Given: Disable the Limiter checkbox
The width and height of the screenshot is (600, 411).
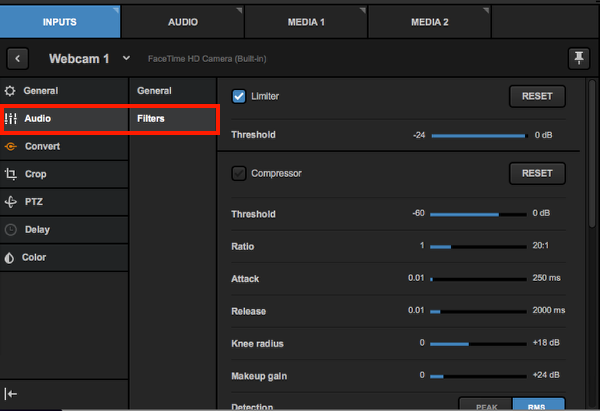Looking at the screenshot, I should 239,96.
